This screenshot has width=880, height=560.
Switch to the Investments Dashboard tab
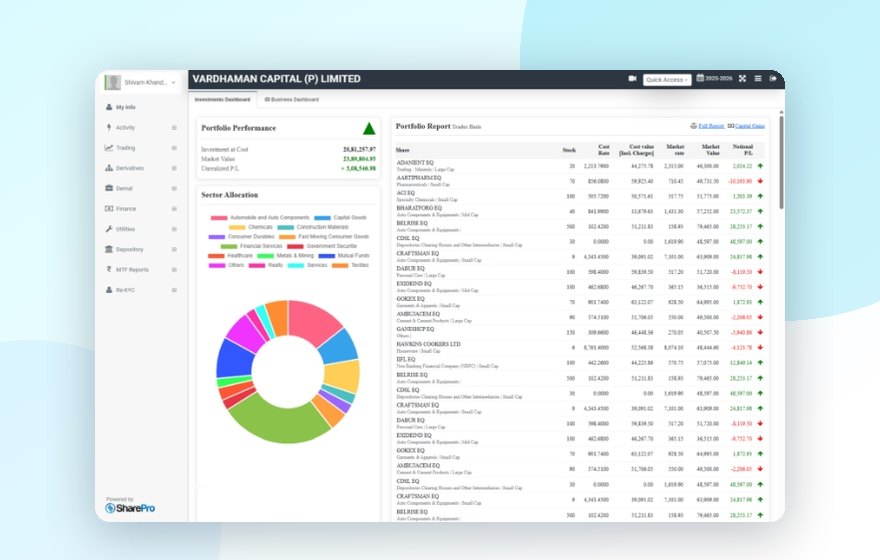pos(222,99)
